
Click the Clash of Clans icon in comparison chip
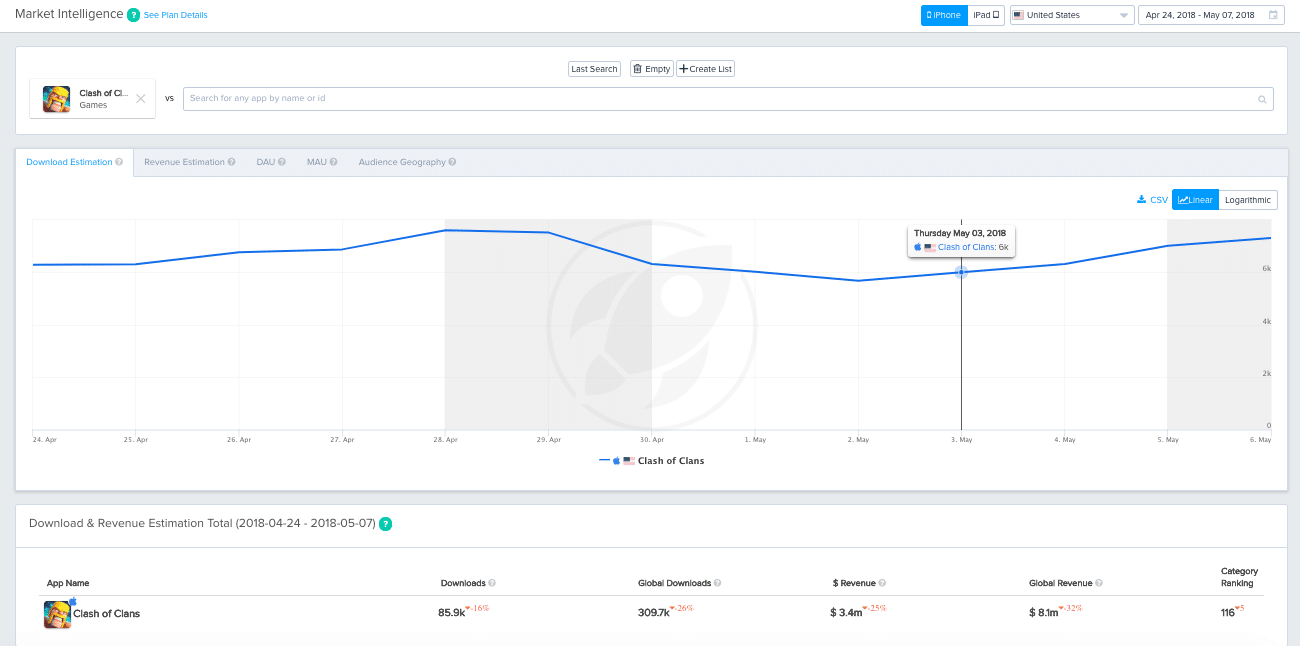(x=56, y=99)
